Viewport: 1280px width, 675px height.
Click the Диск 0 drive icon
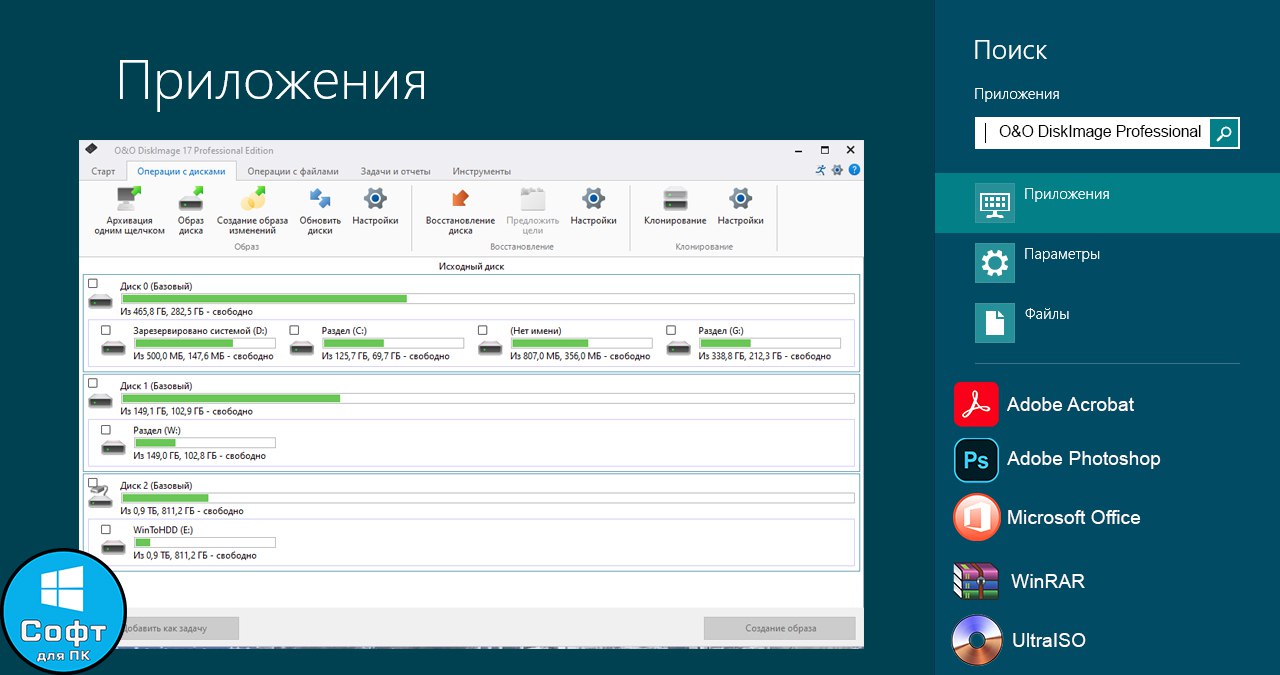tap(100, 299)
